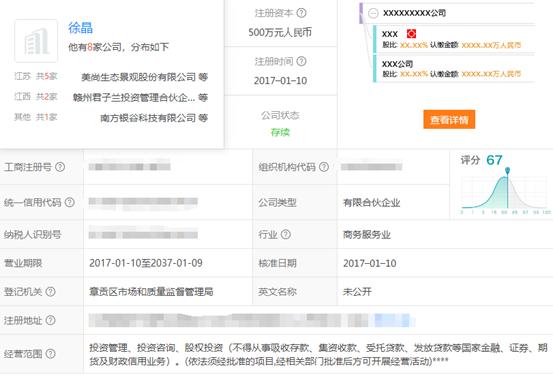Click the 经营范围 help icon
Viewport: 553px width, 379px height.
(x=51, y=354)
